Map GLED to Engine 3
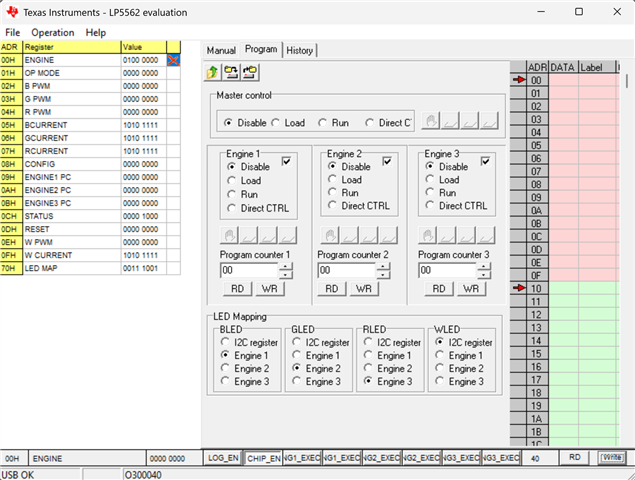Screen dimensions: 635x480 [x=319, y=382]
